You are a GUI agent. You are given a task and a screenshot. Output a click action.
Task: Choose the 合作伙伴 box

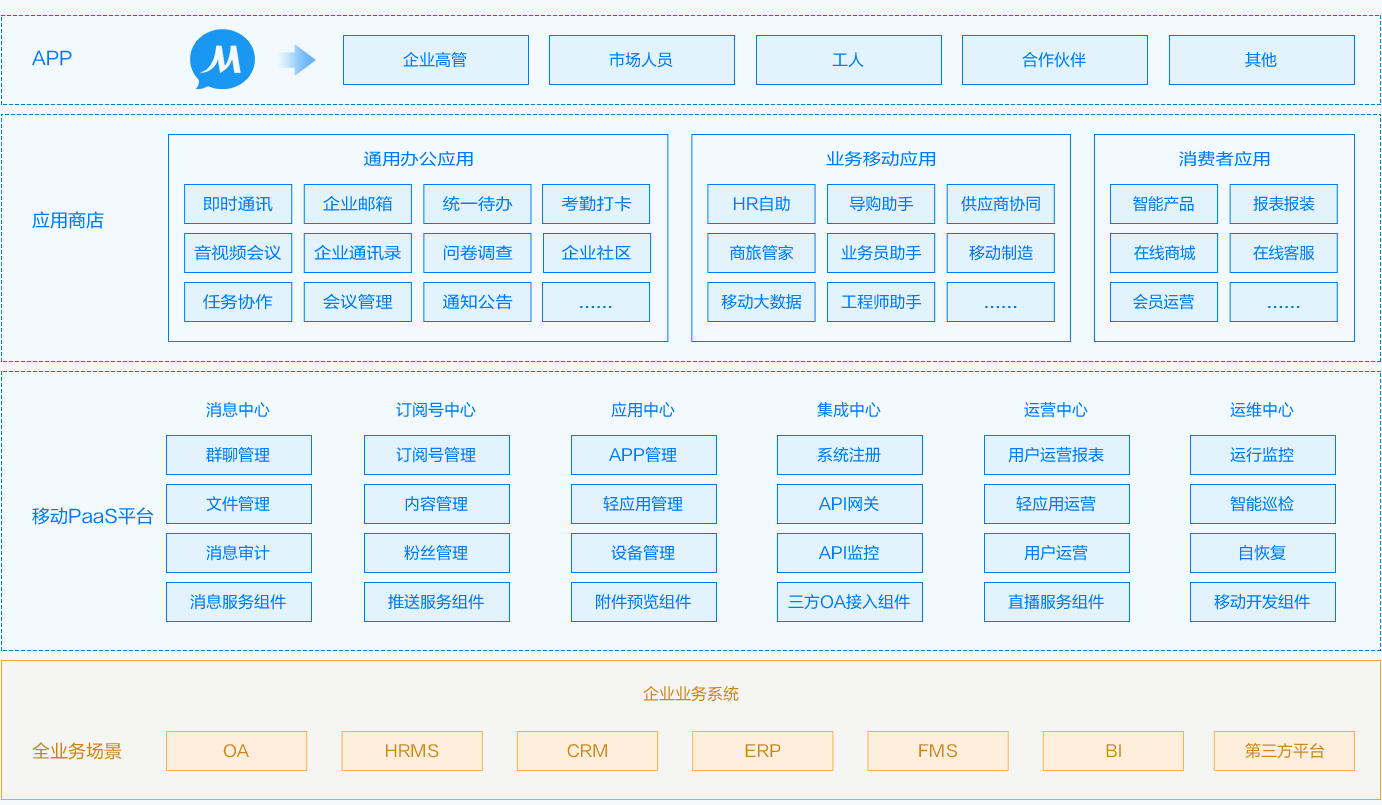coord(1054,60)
